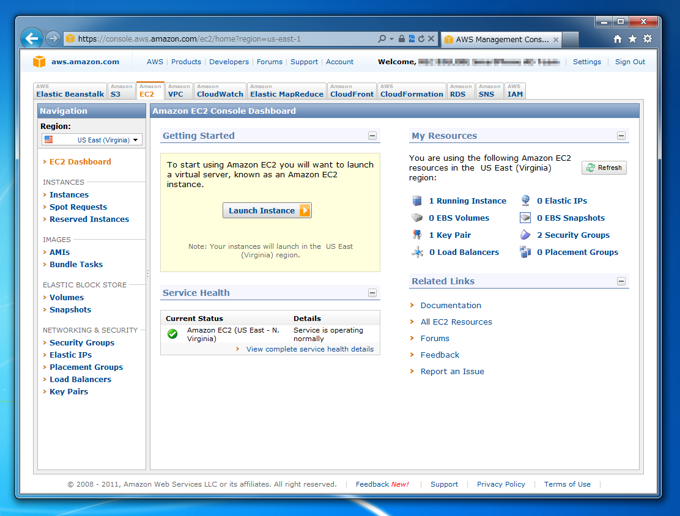Open the Documentation related link

[x=451, y=305]
